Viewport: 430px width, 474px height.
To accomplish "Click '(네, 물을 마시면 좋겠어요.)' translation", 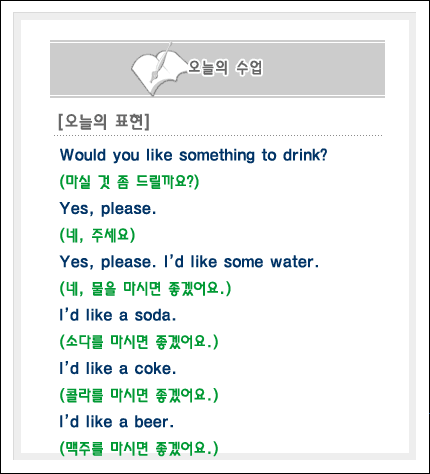I will coord(145,288).
